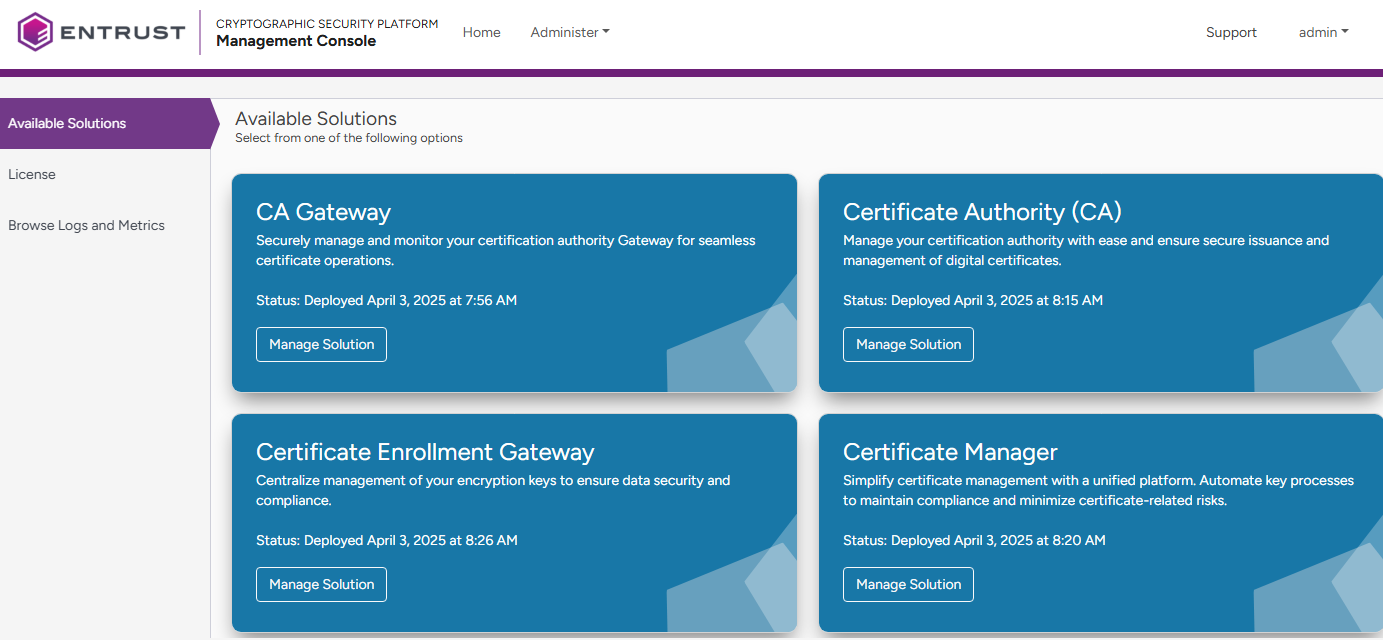
Task: Open the License sidebar section
Action: [x=32, y=174]
